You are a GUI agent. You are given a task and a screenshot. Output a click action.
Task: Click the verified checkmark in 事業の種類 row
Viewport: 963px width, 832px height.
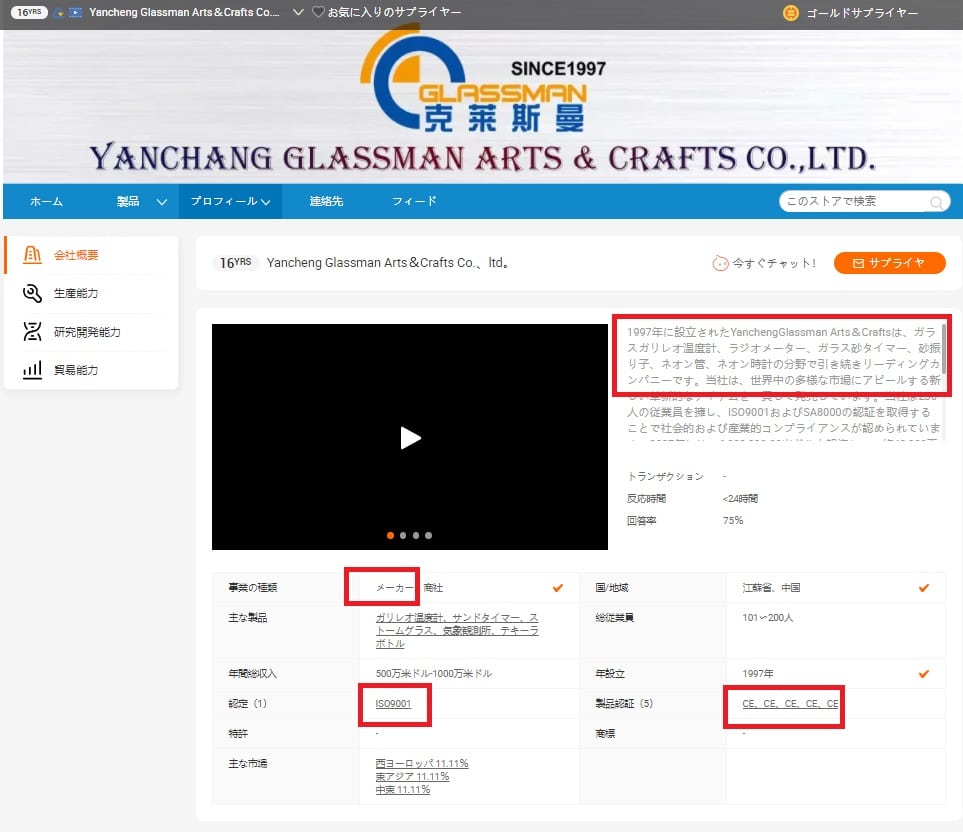[x=558, y=588]
